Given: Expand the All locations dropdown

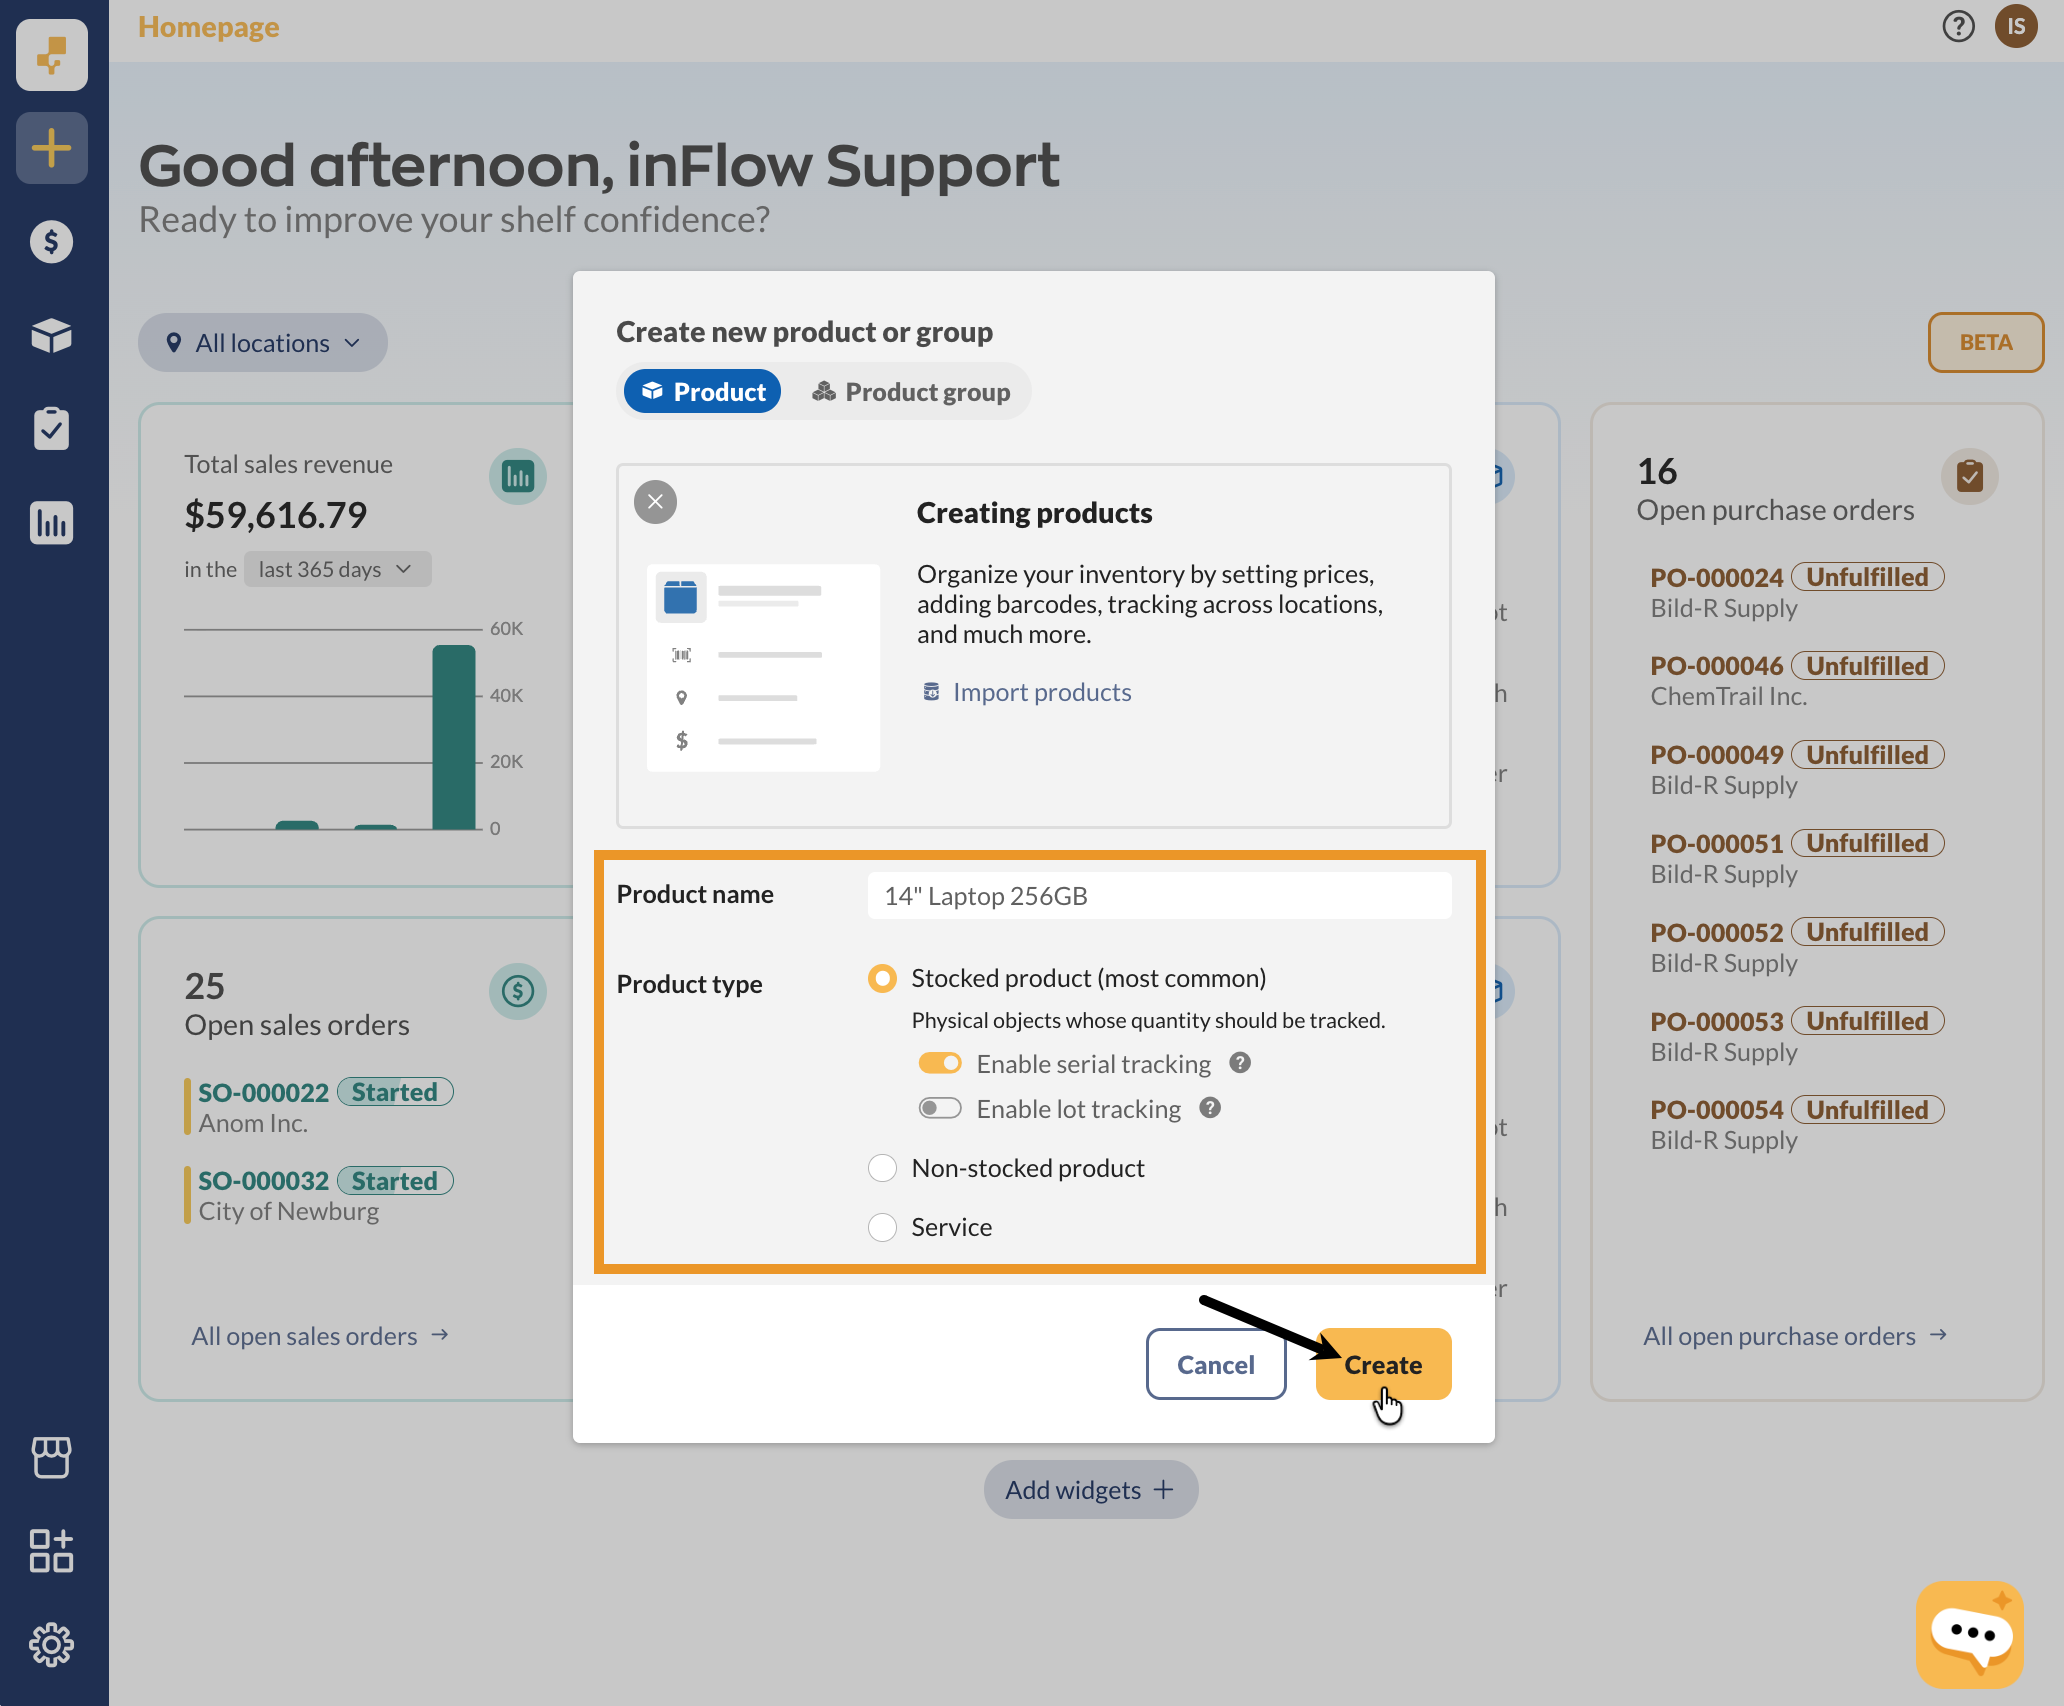Looking at the screenshot, I should [263, 343].
